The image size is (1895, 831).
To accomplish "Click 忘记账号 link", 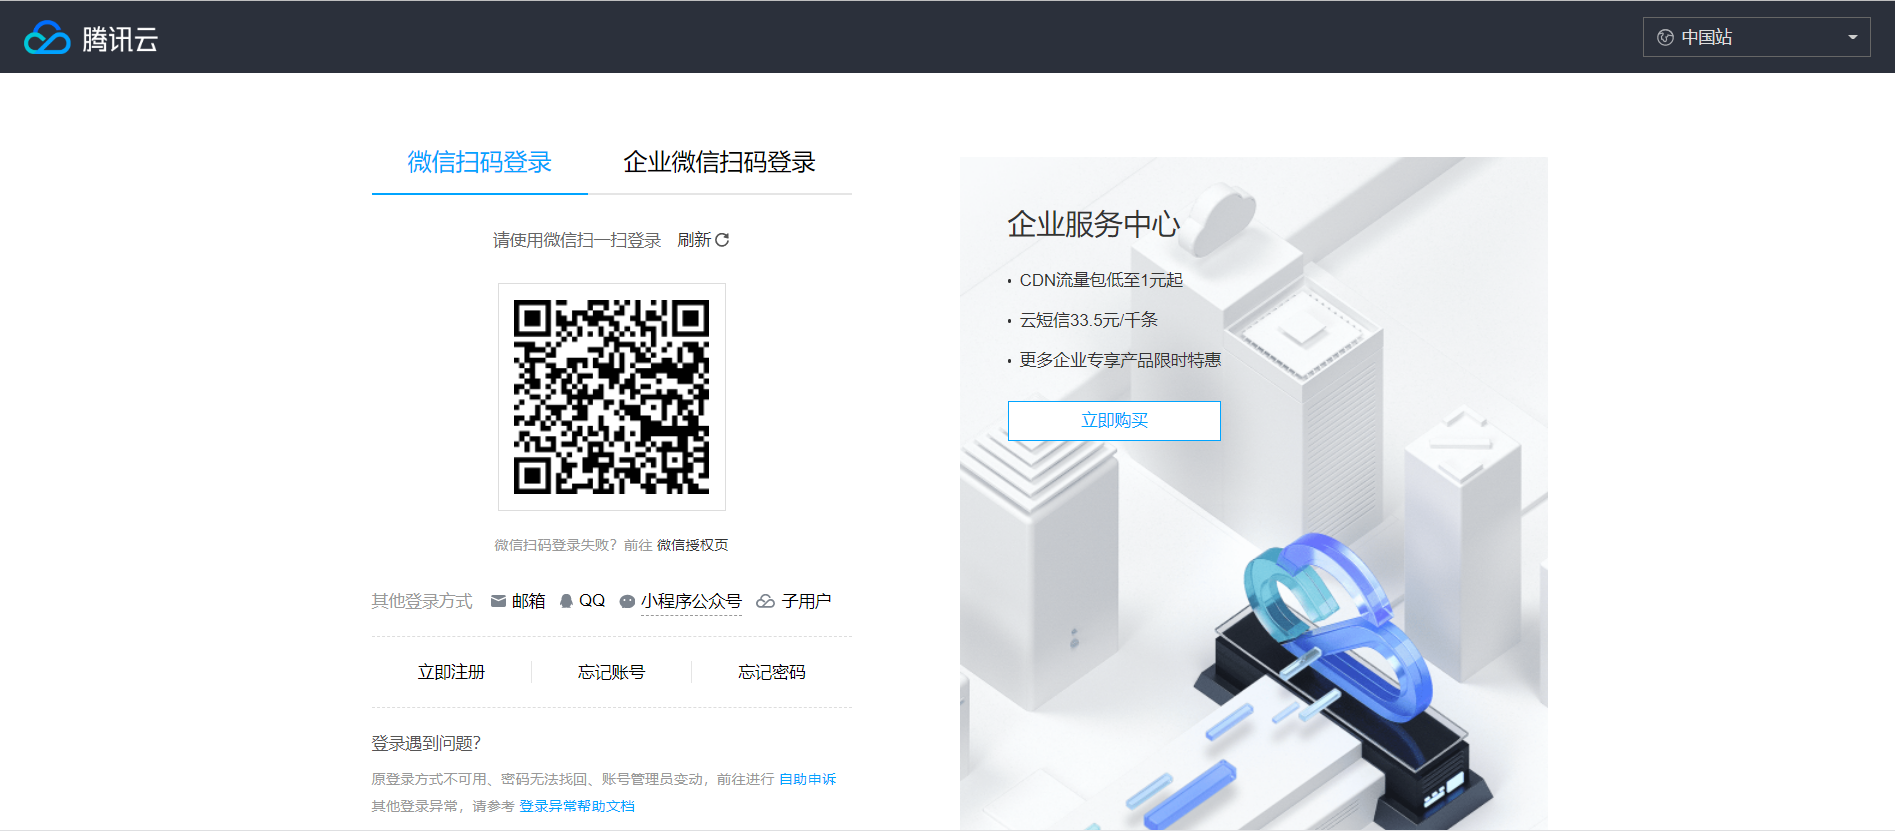I will [x=611, y=672].
